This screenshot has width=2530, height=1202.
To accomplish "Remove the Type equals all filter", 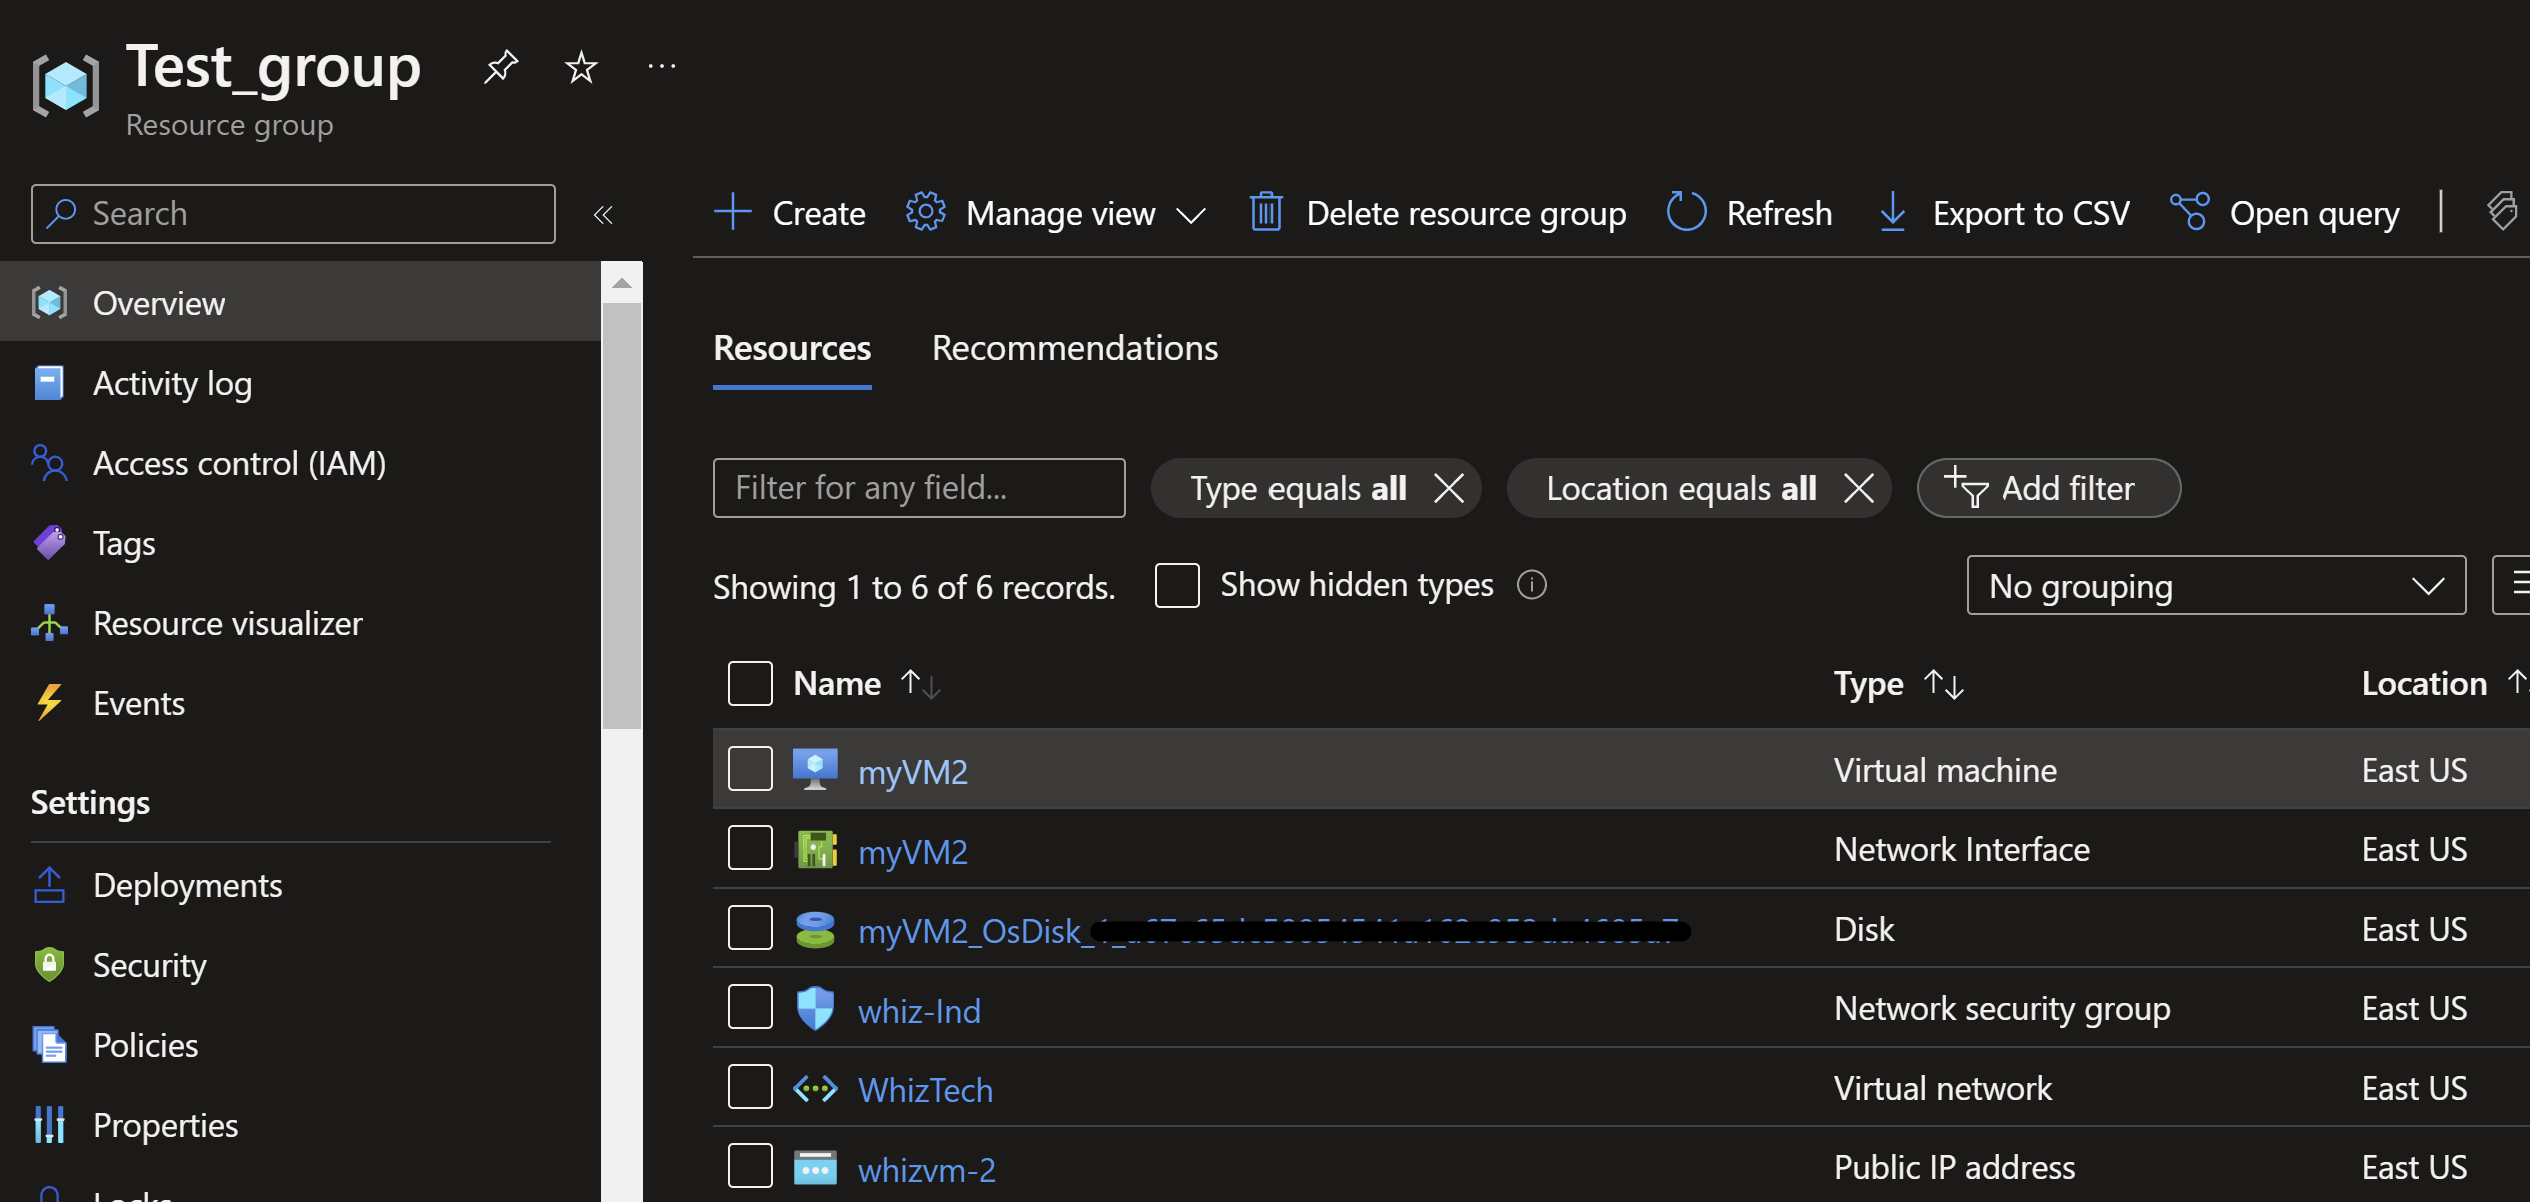I will [1449, 488].
